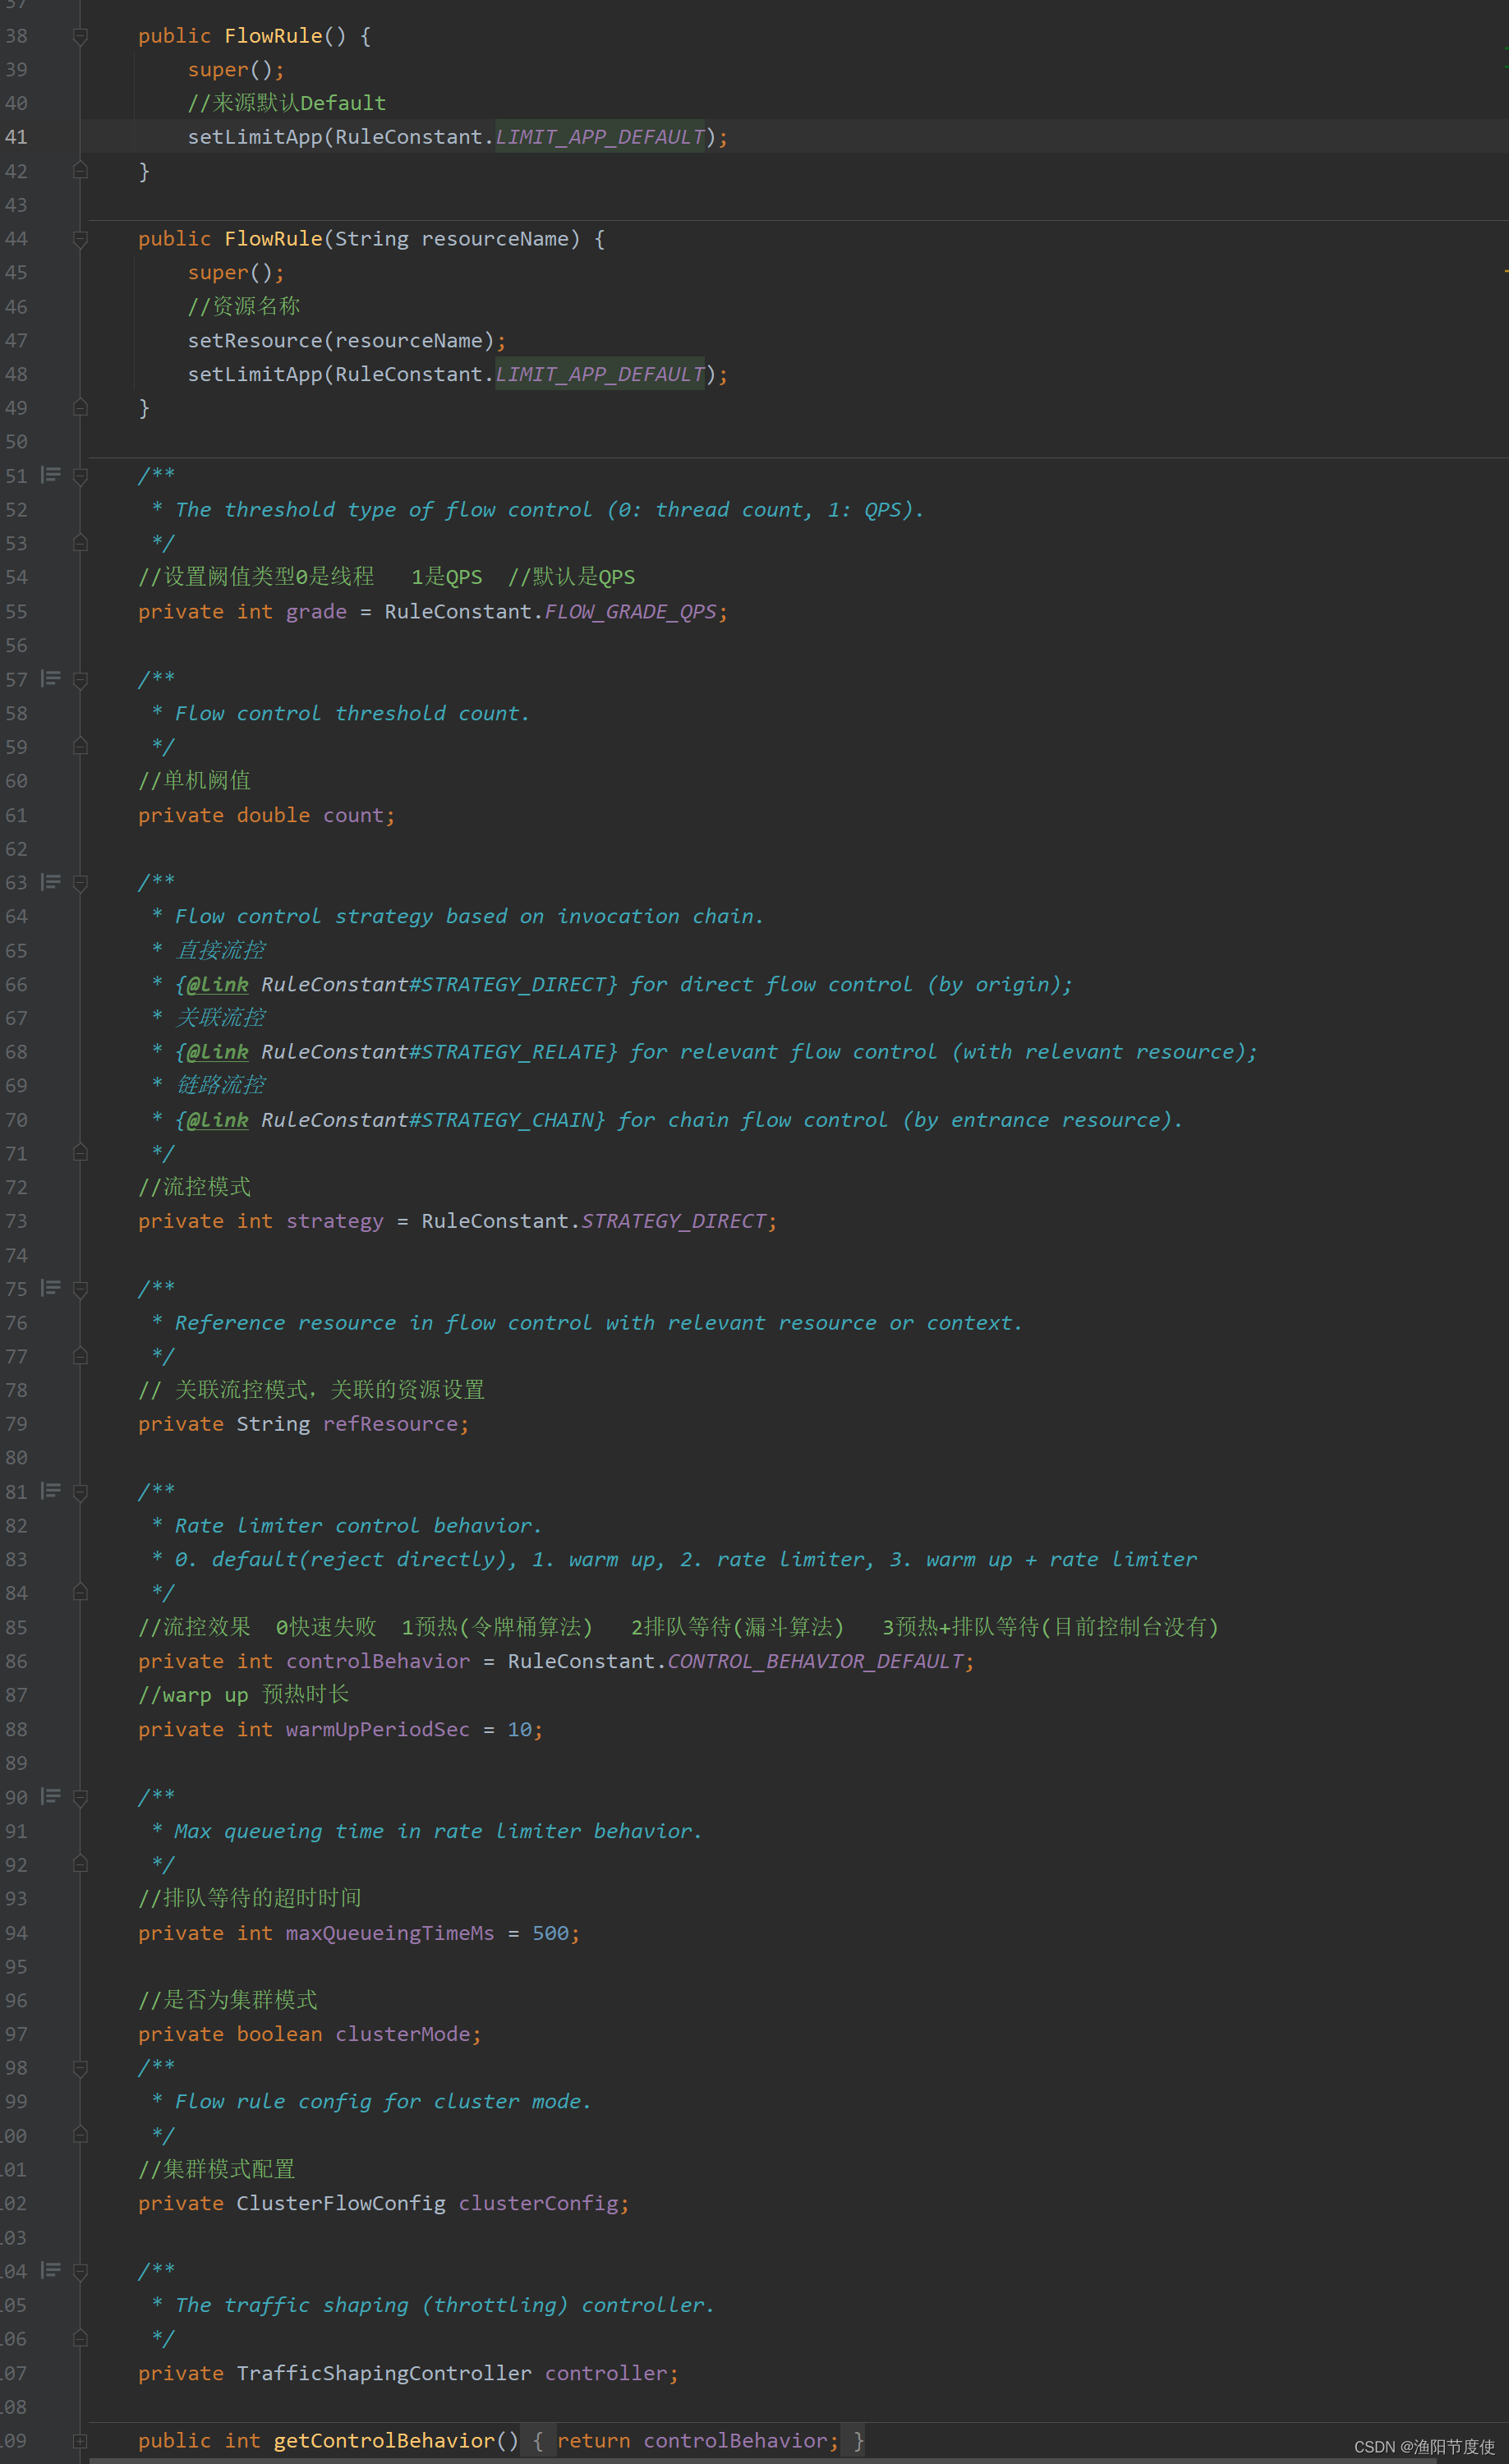Click the clusterConfig field name
Viewport: 1509px width, 2464px height.
coord(539,2203)
